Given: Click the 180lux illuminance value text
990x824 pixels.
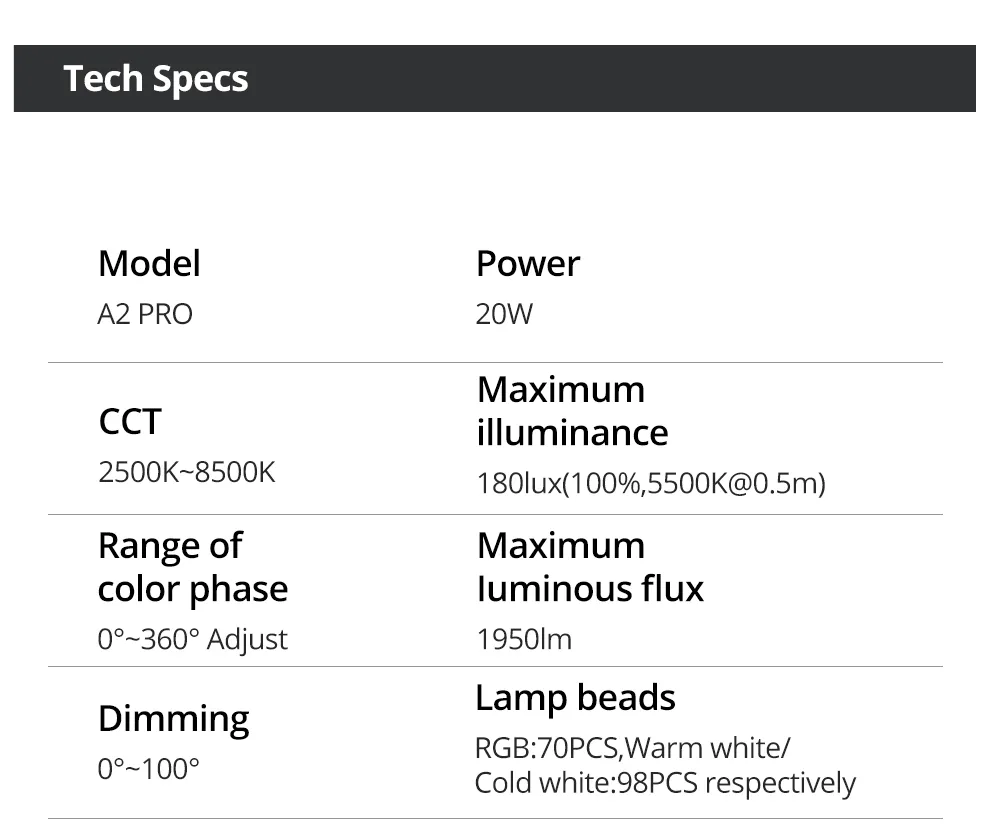Looking at the screenshot, I should click(651, 484).
